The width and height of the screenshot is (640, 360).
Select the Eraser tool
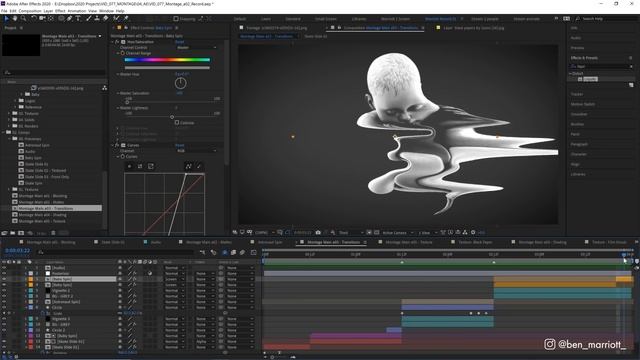[105, 18]
